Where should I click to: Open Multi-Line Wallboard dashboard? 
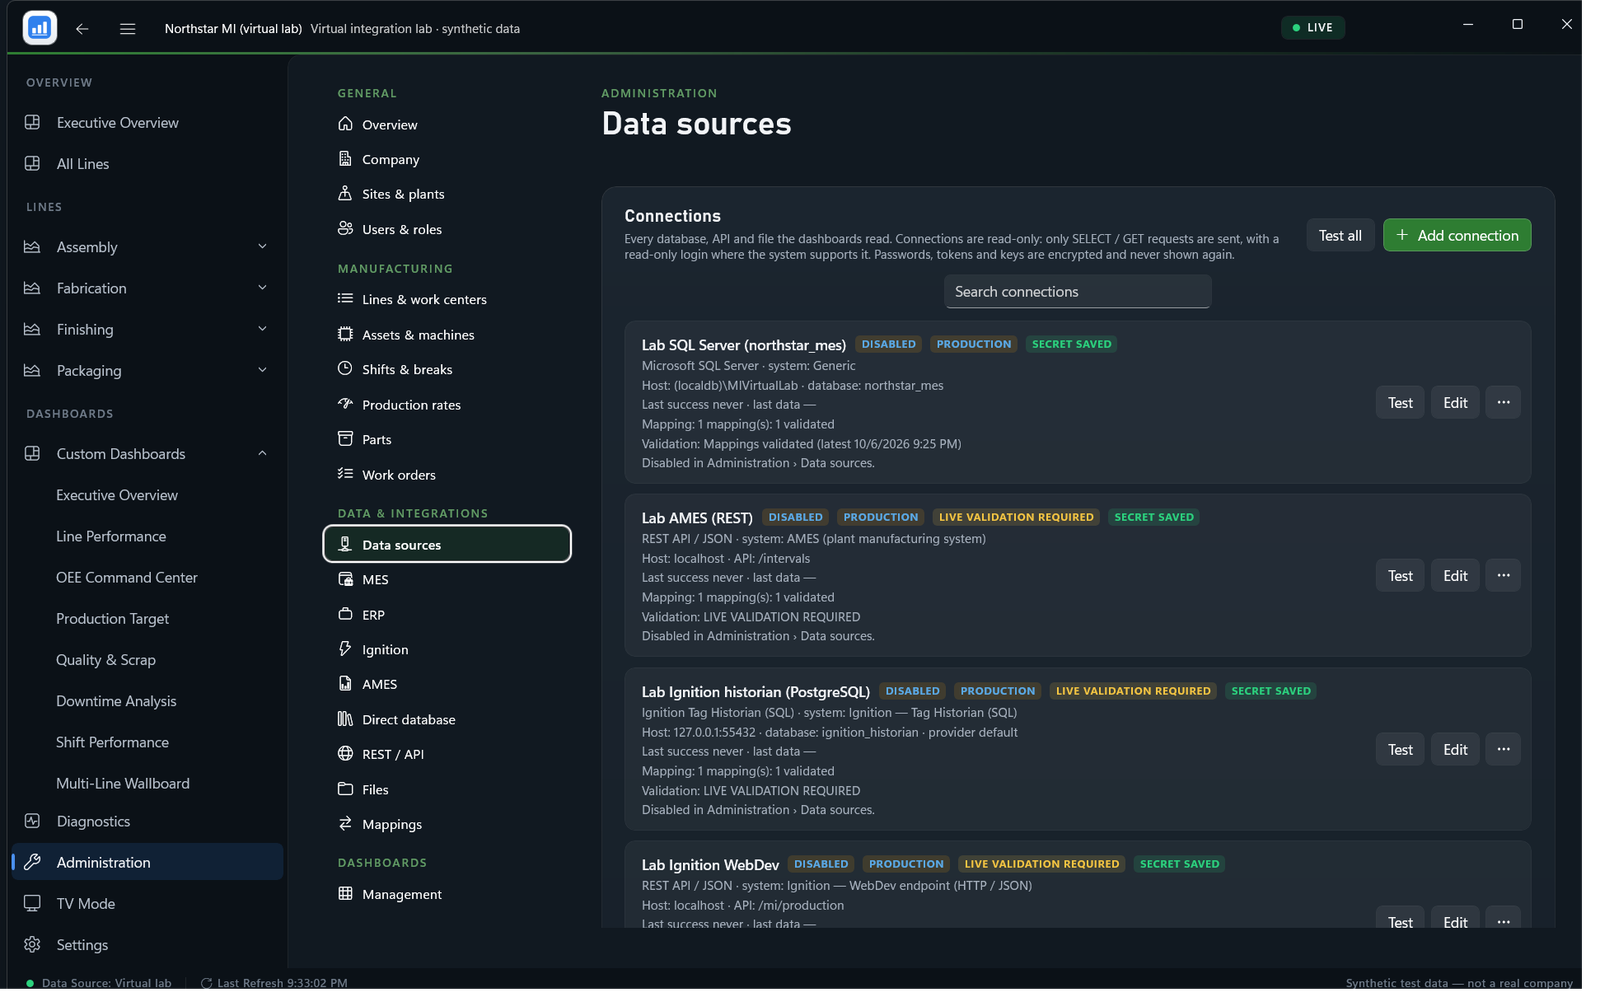(148, 784)
